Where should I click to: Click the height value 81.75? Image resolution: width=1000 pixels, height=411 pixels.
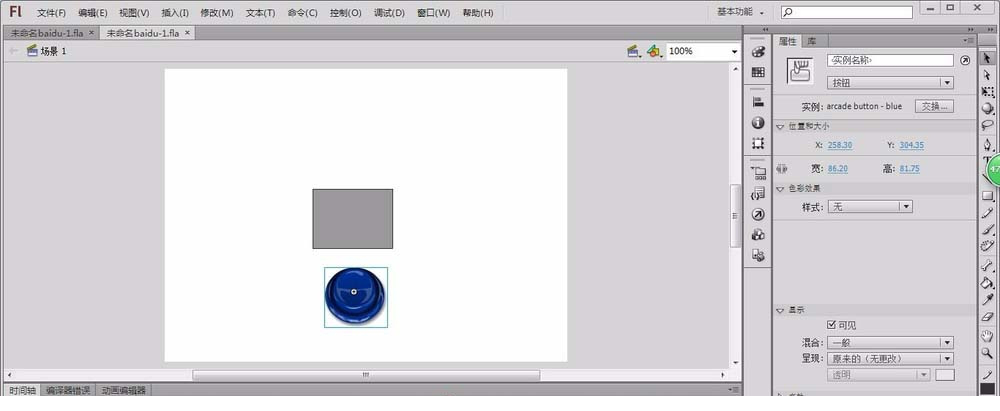tap(909, 169)
